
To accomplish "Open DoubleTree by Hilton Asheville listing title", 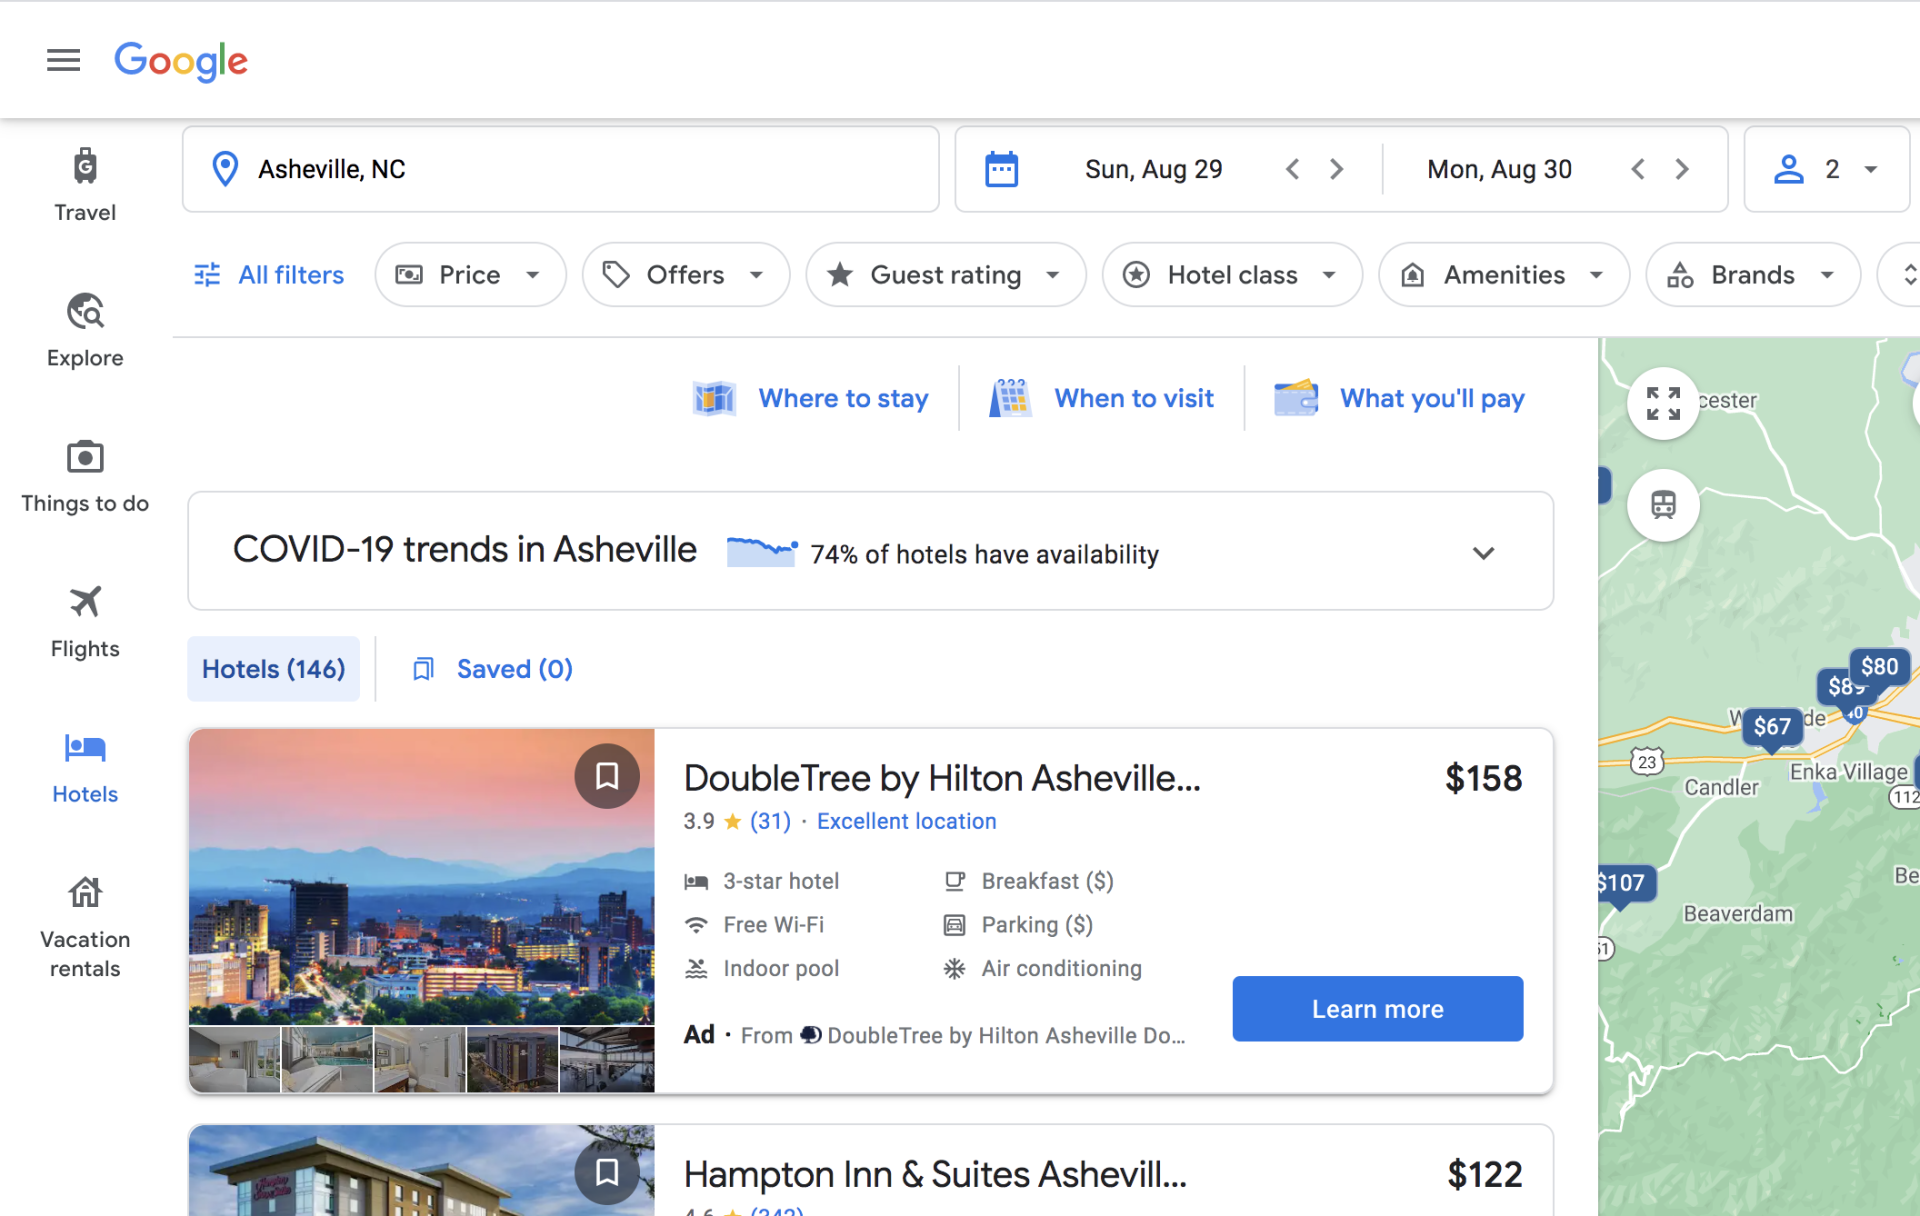I will coord(942,778).
